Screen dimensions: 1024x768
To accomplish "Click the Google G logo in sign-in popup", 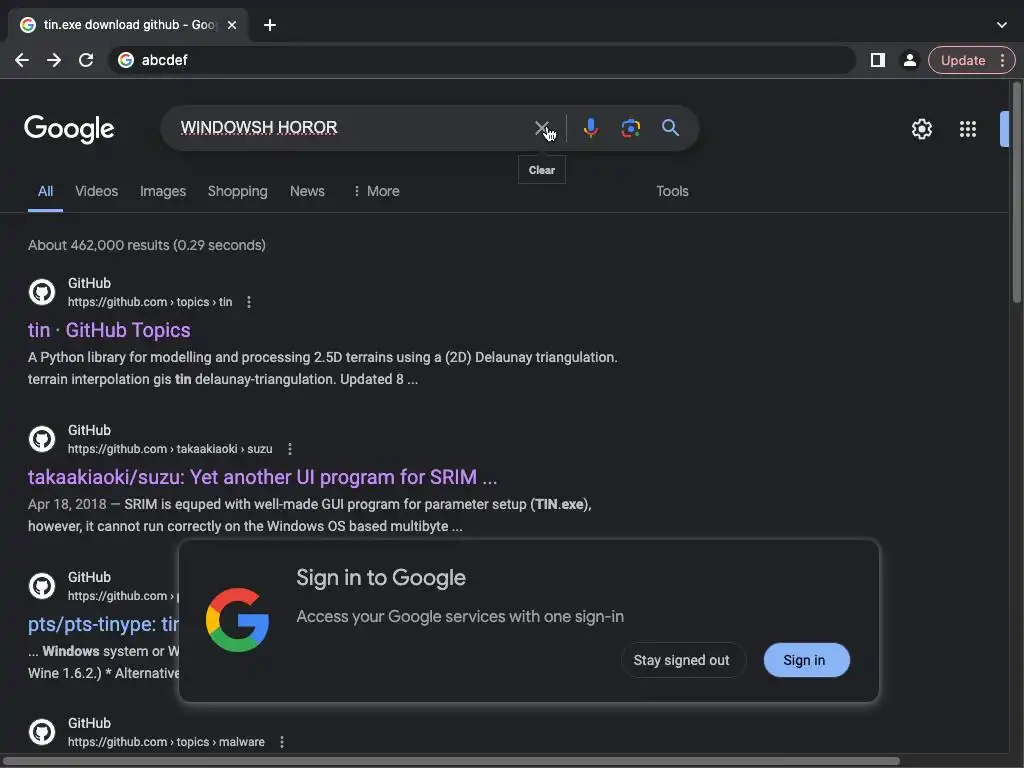I will click(x=238, y=620).
